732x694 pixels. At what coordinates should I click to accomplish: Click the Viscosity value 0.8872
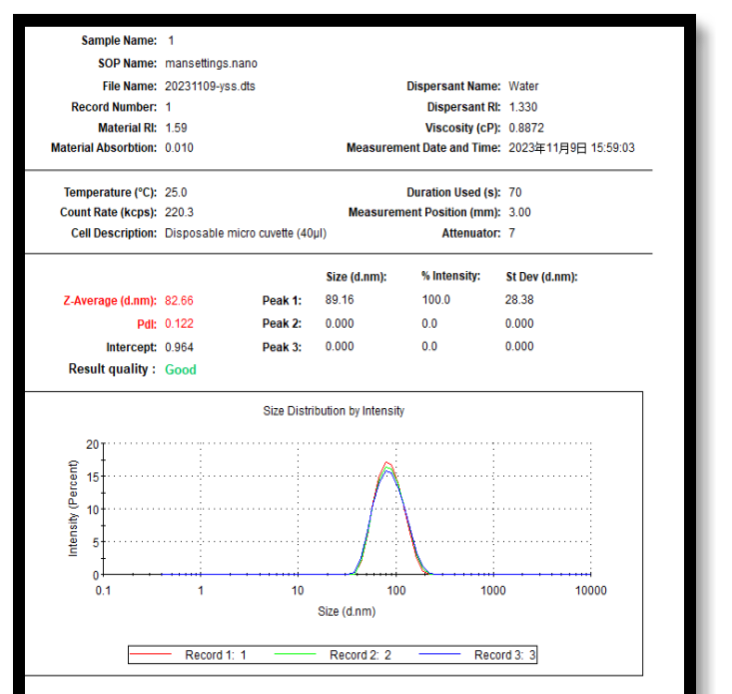527,127
